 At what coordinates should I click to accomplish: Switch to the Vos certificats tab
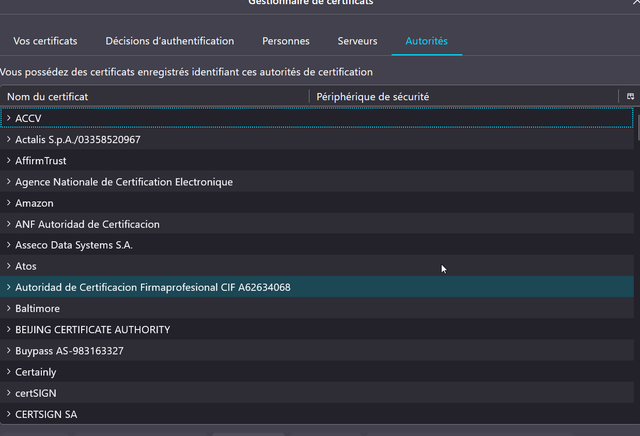tap(45, 41)
